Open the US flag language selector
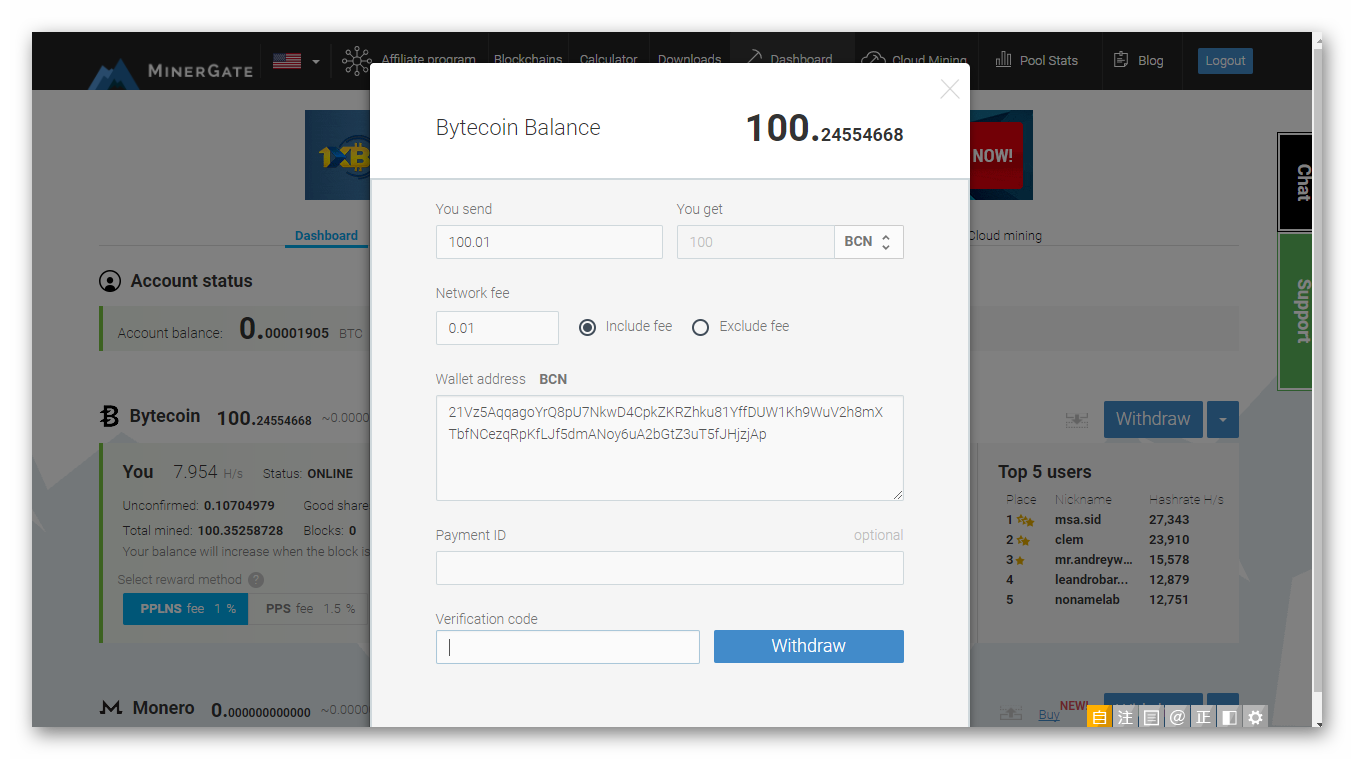The image size is (1354, 759). [x=296, y=61]
